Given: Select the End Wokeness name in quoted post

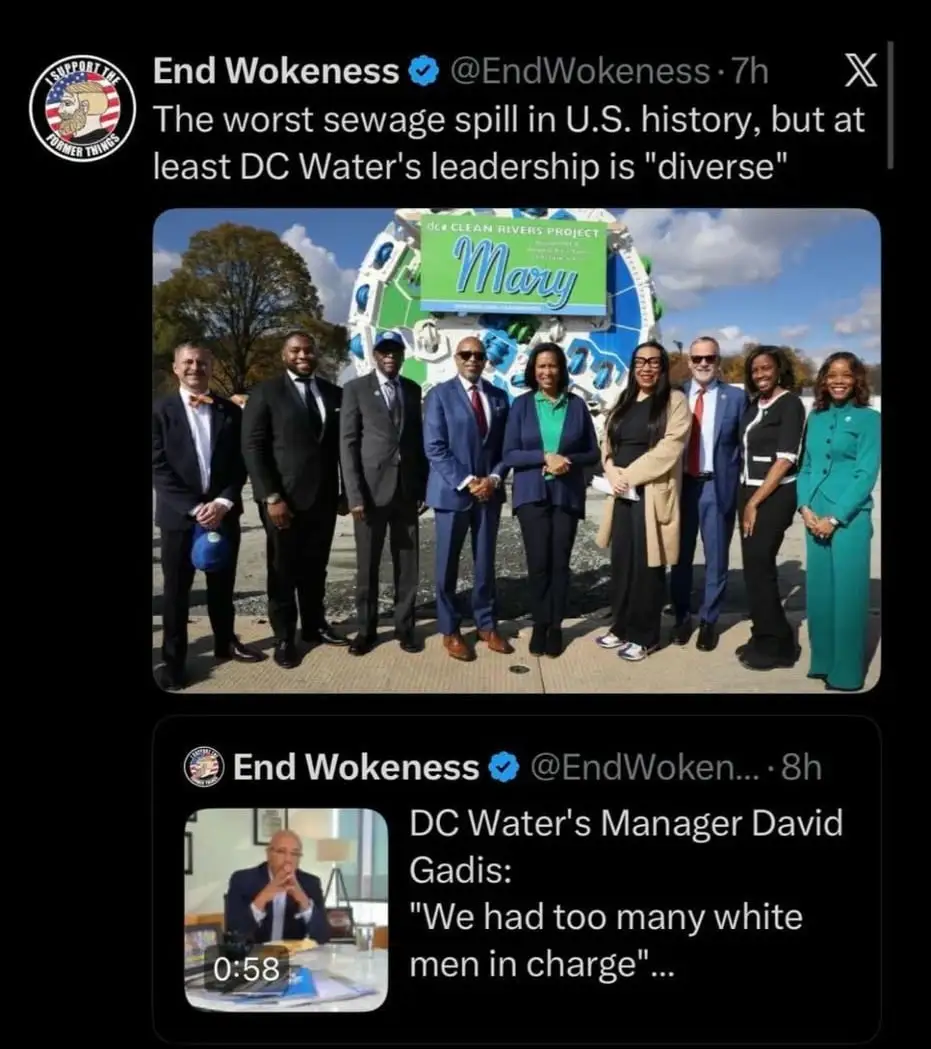Looking at the screenshot, I should [356, 767].
